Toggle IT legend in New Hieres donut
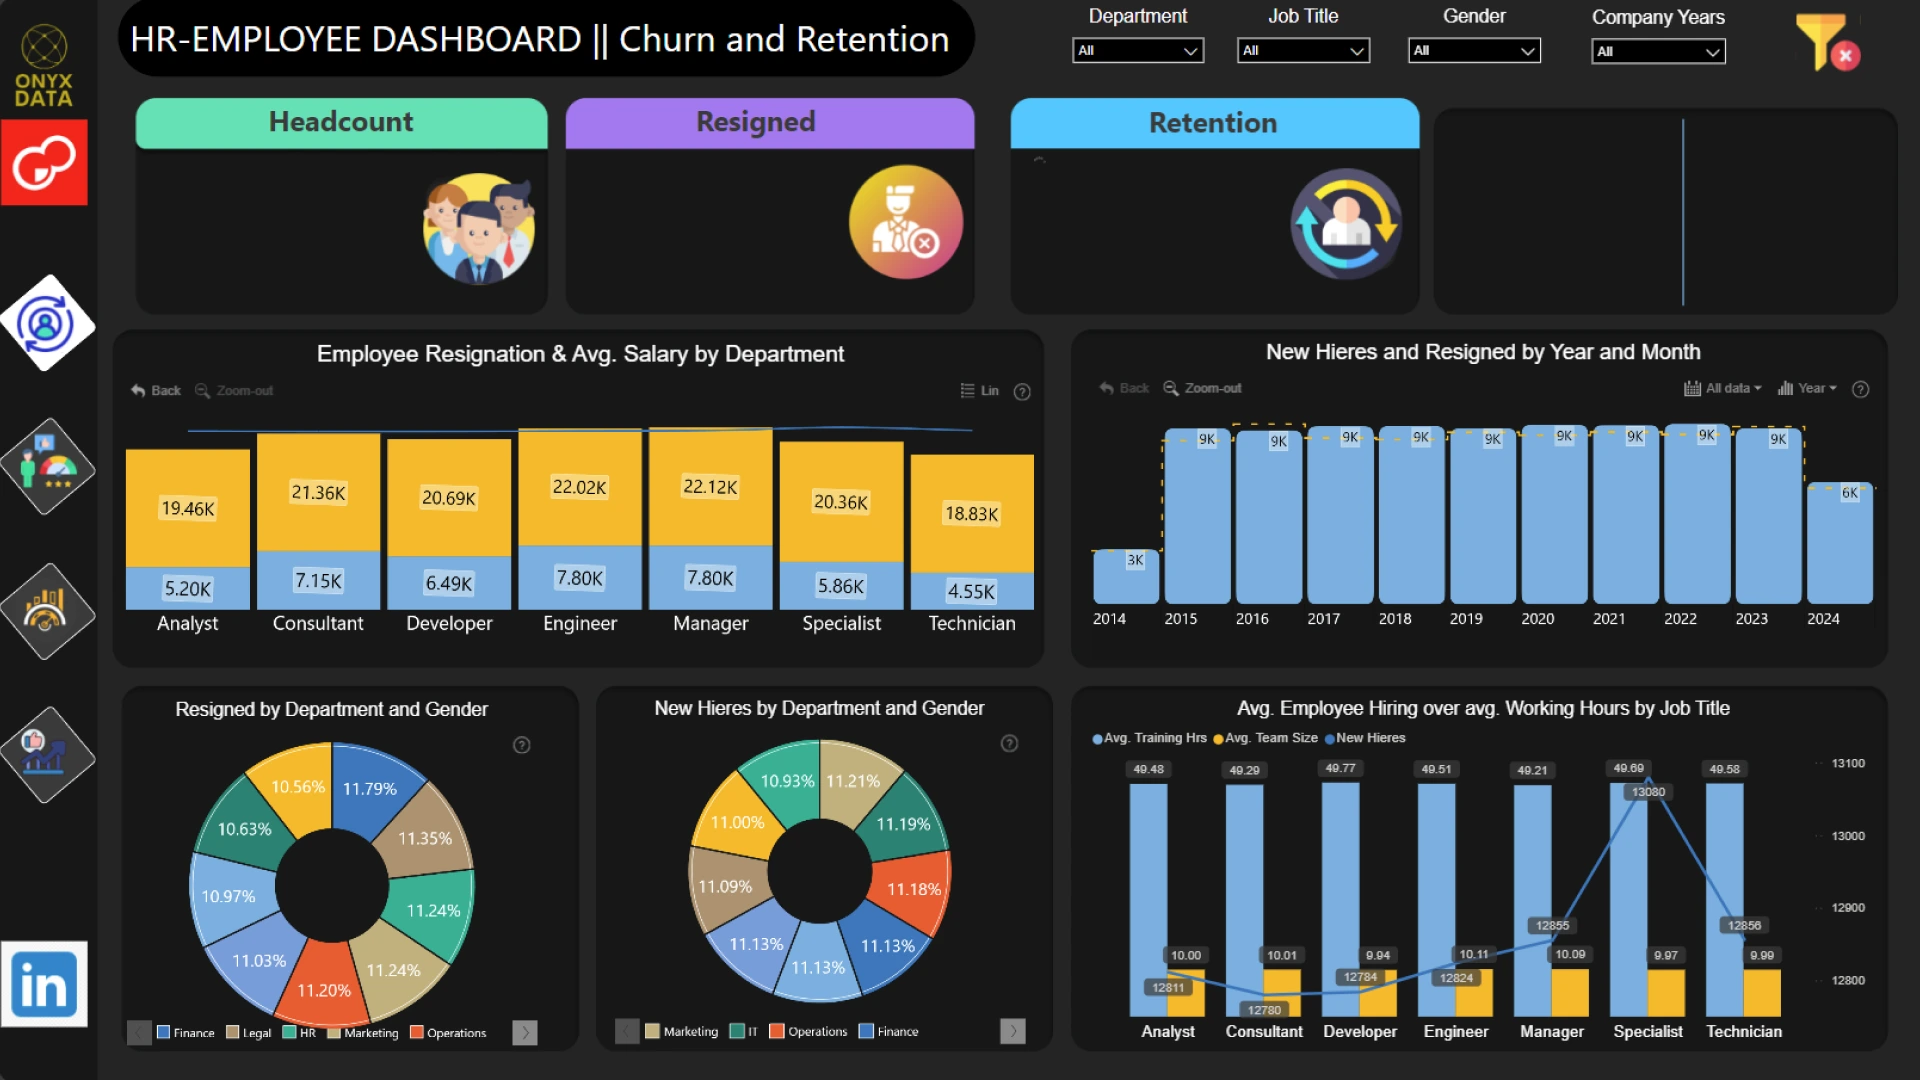Screen dimensions: 1920x1080 744,1031
